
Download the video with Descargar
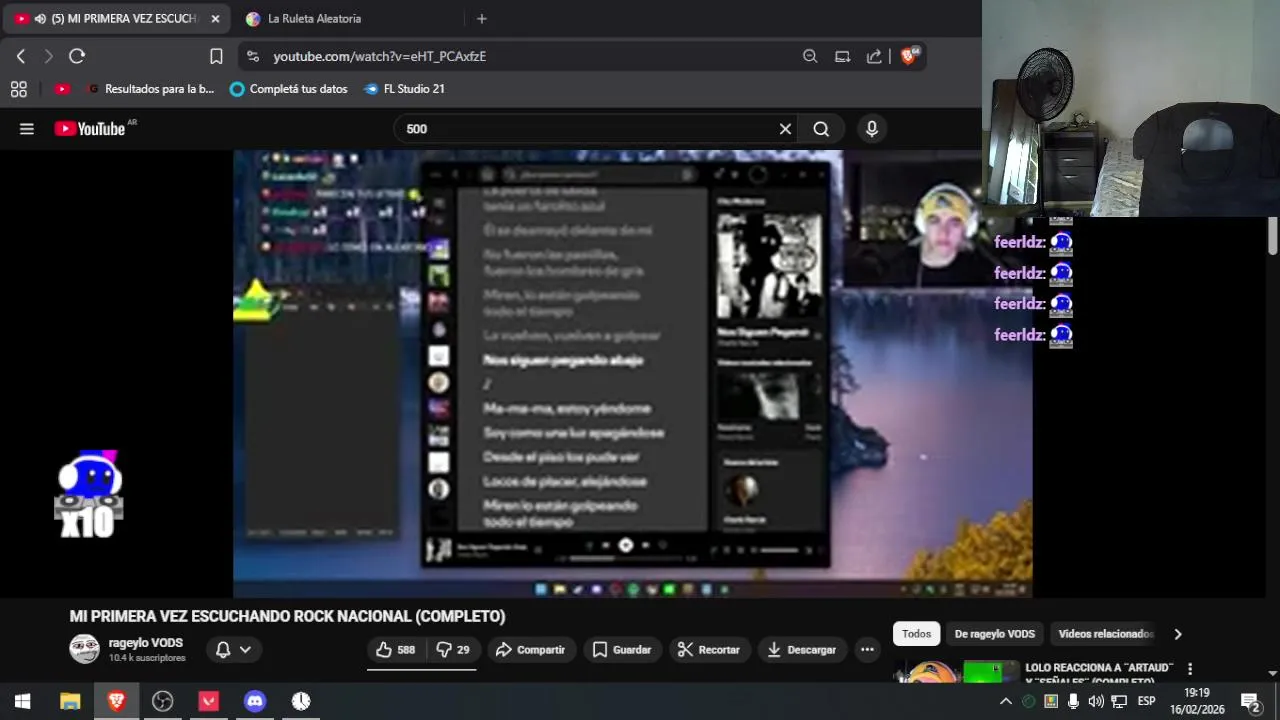click(x=802, y=650)
